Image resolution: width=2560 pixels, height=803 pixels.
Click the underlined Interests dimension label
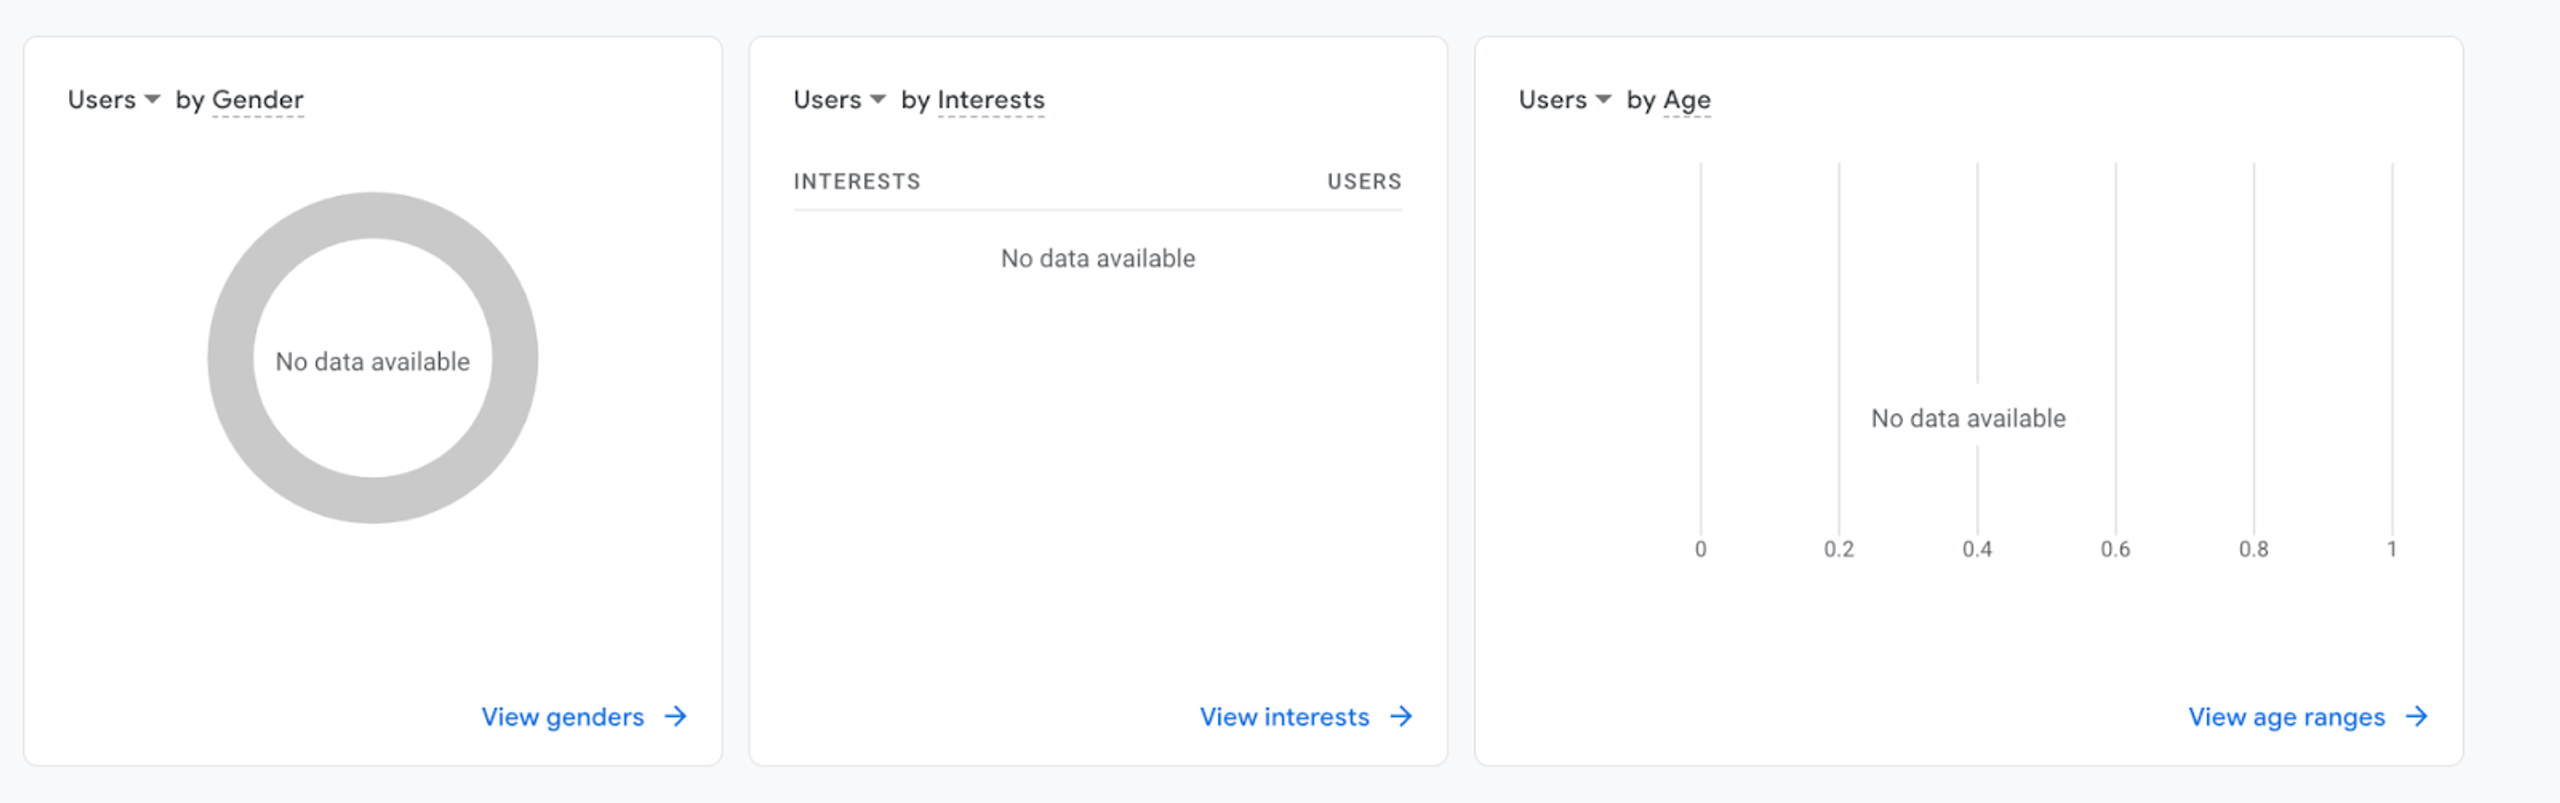pyautogui.click(x=990, y=100)
